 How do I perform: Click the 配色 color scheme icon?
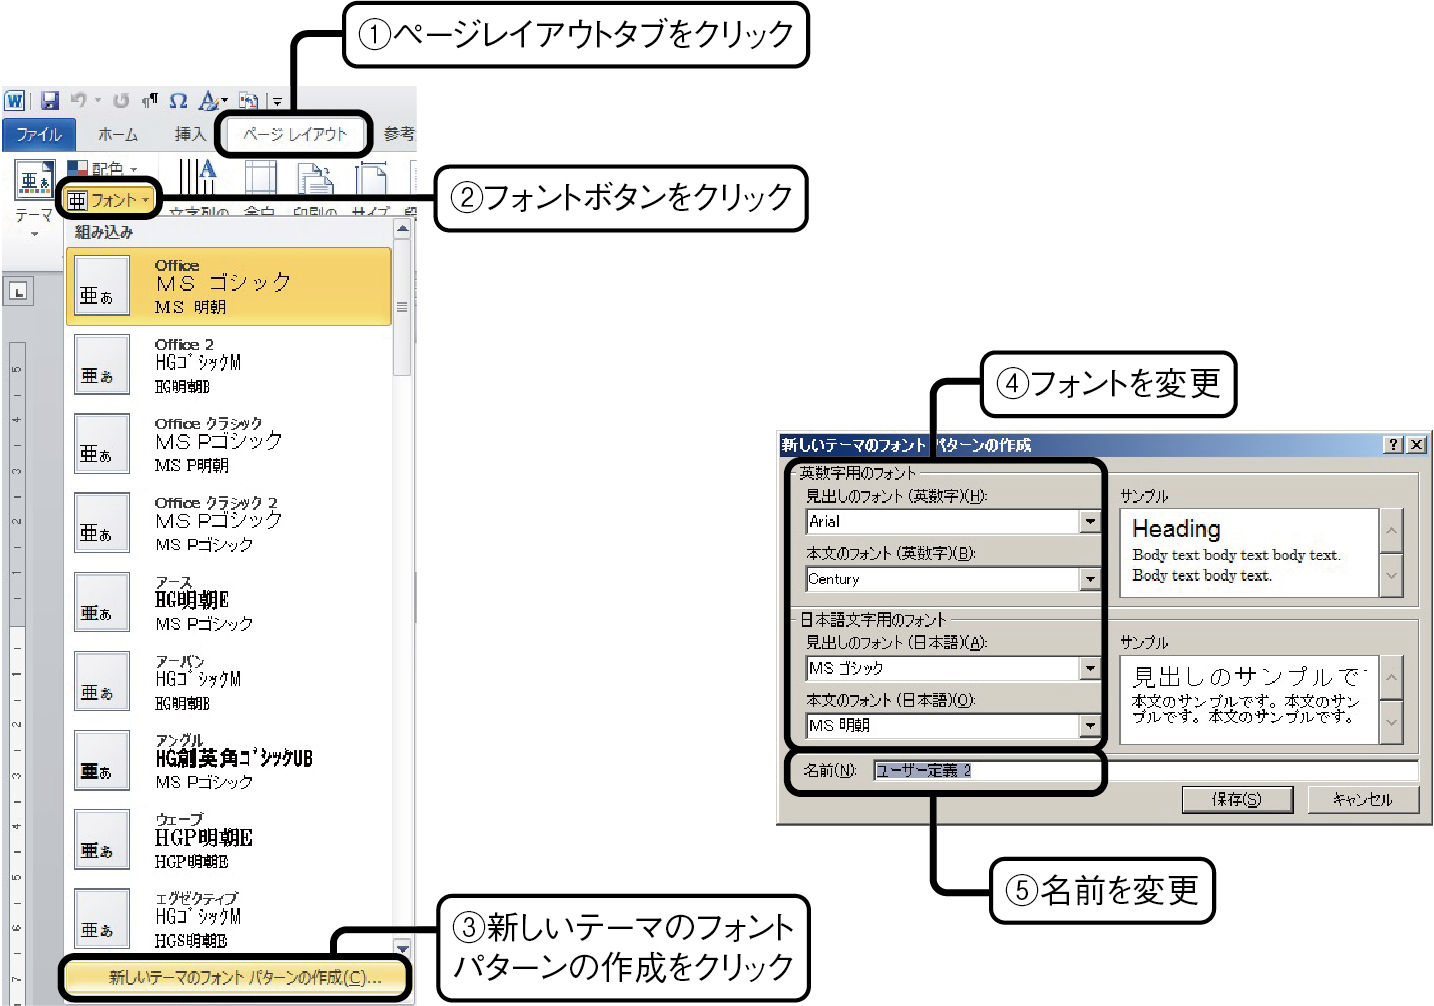78,168
